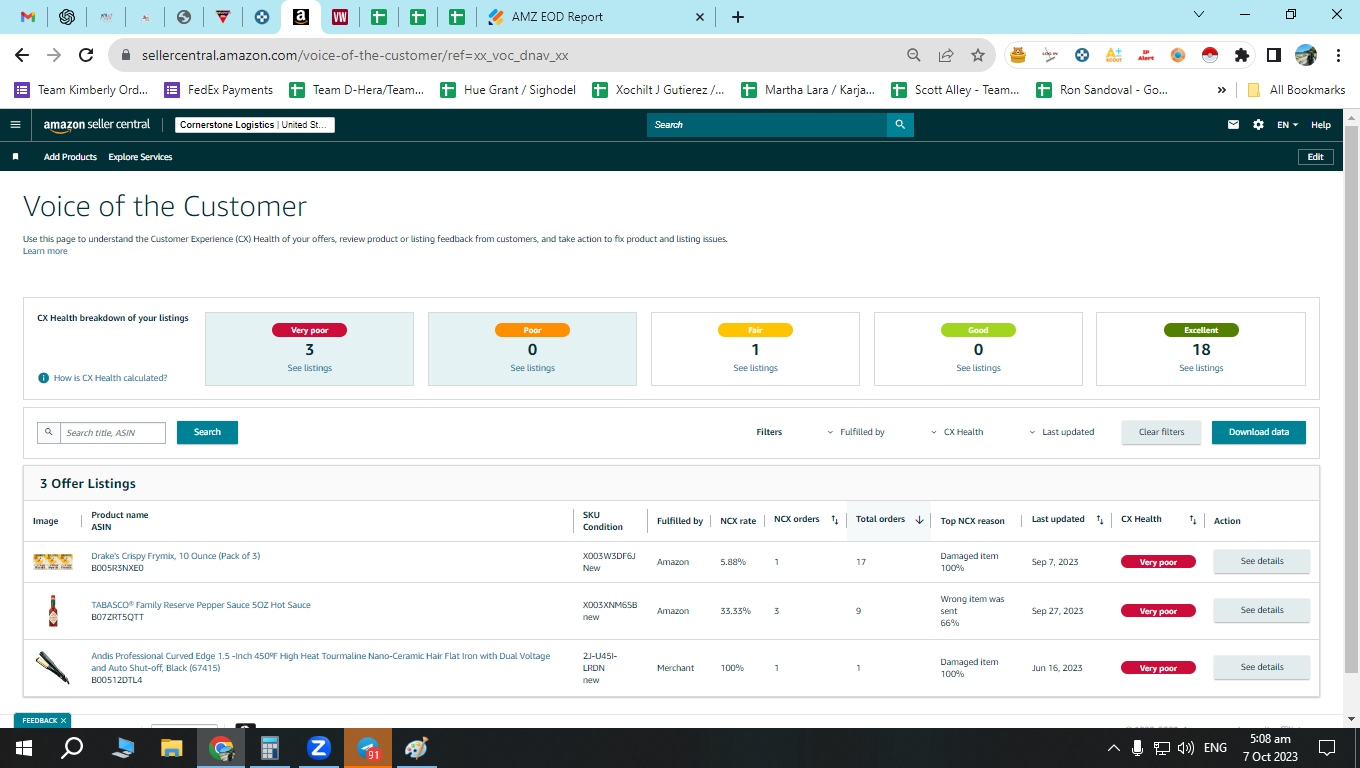
Task: Open the Paint app on taskbar
Action: tap(416, 748)
